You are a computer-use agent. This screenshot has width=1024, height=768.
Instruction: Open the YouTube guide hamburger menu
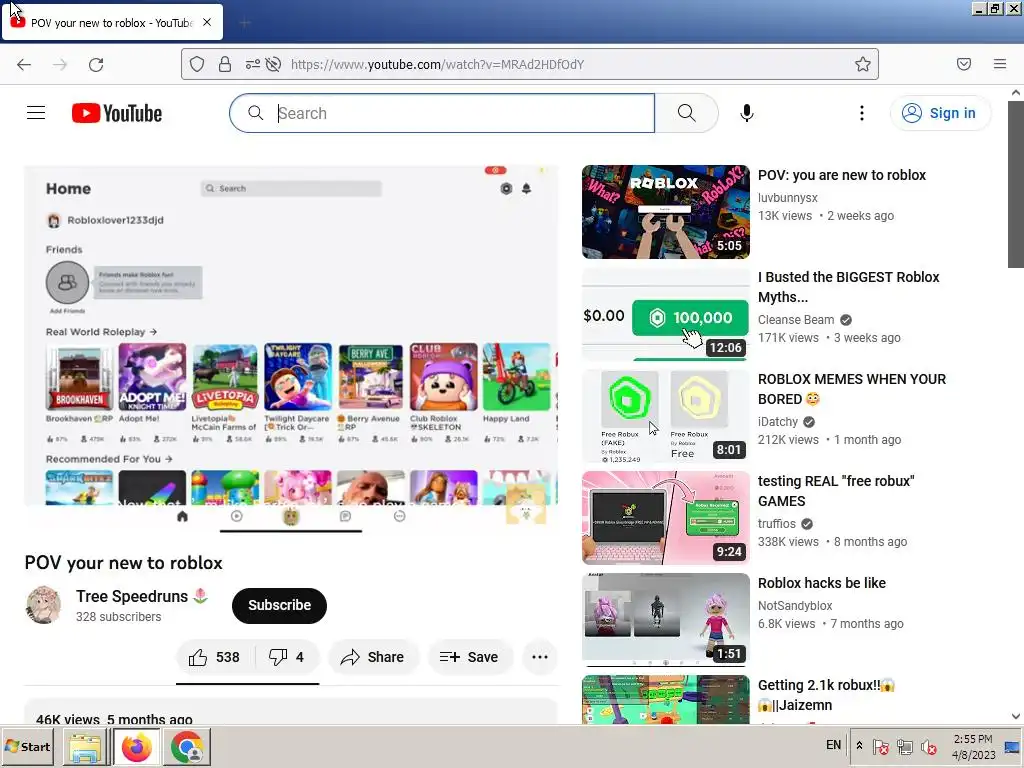tap(36, 113)
